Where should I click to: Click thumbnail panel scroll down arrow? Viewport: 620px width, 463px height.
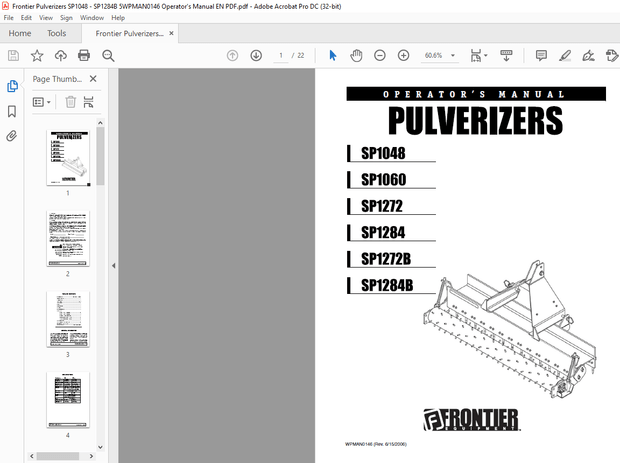(x=100, y=447)
